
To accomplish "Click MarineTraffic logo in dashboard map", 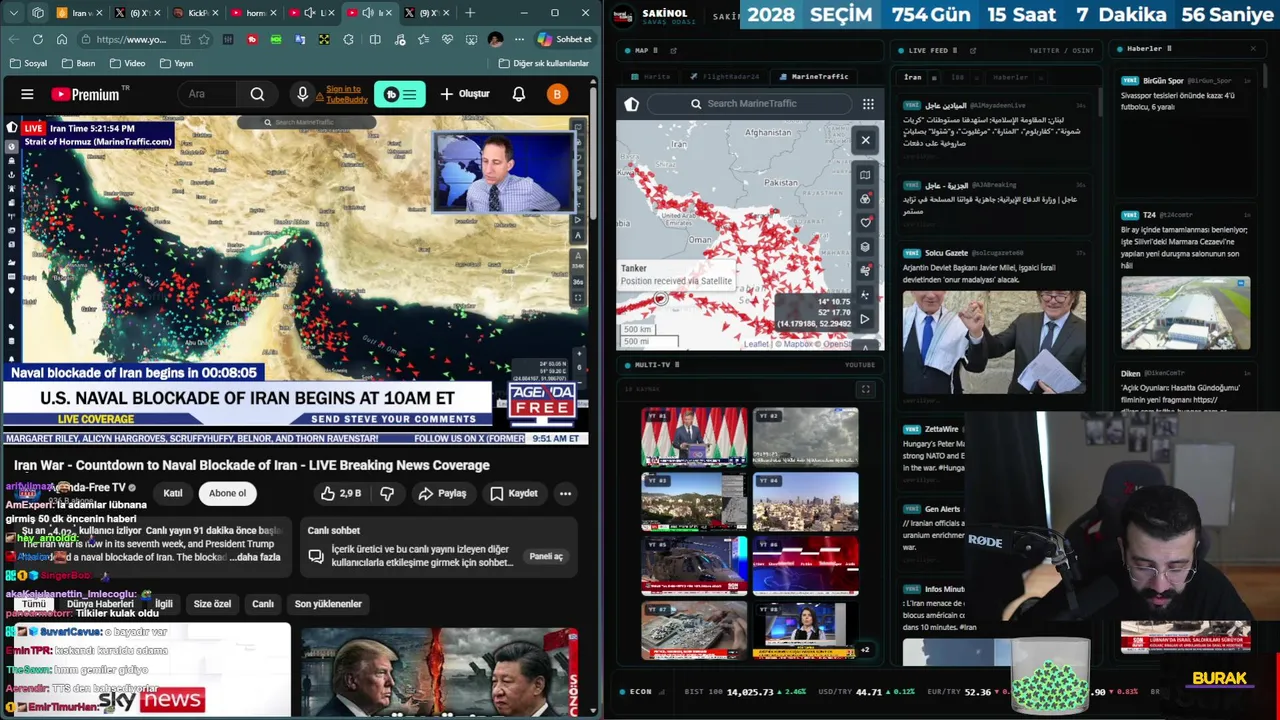I will [631, 104].
